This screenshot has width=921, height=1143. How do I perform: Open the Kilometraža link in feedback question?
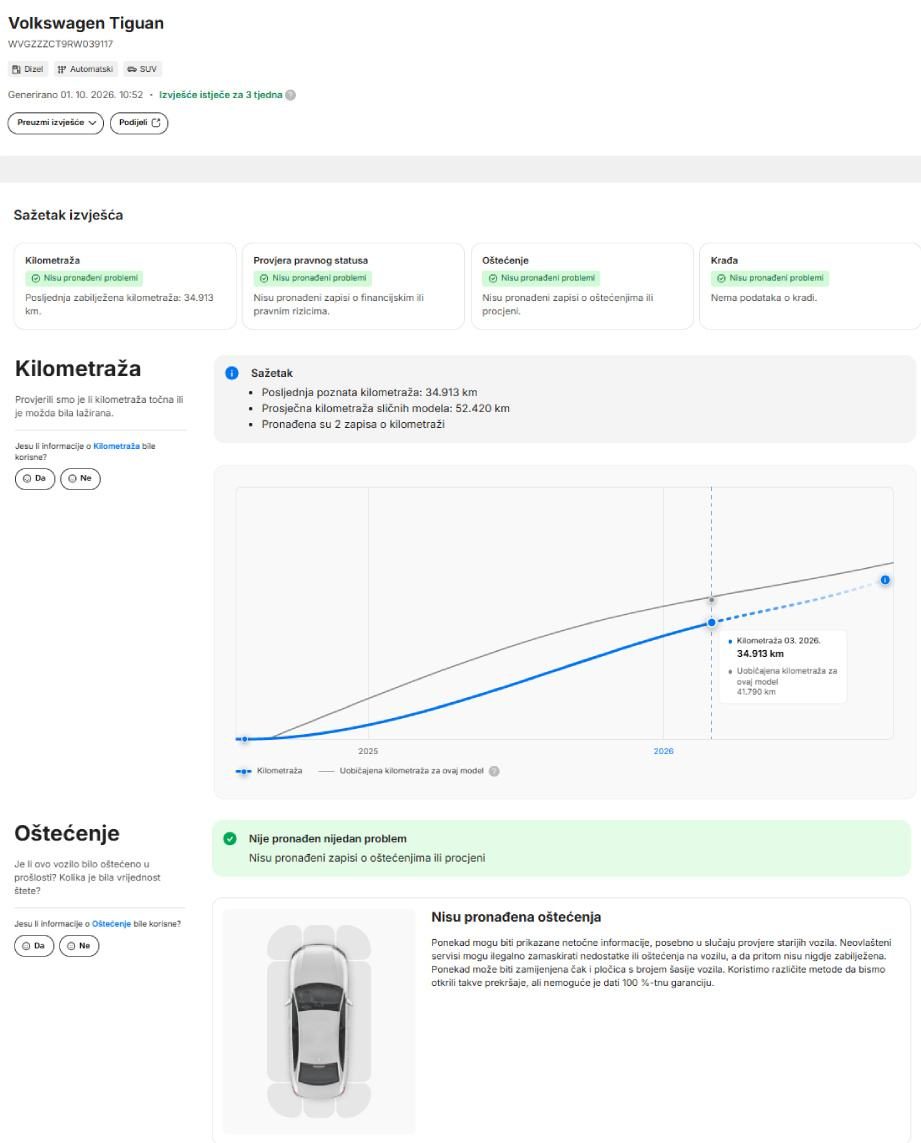pyautogui.click(x=117, y=446)
